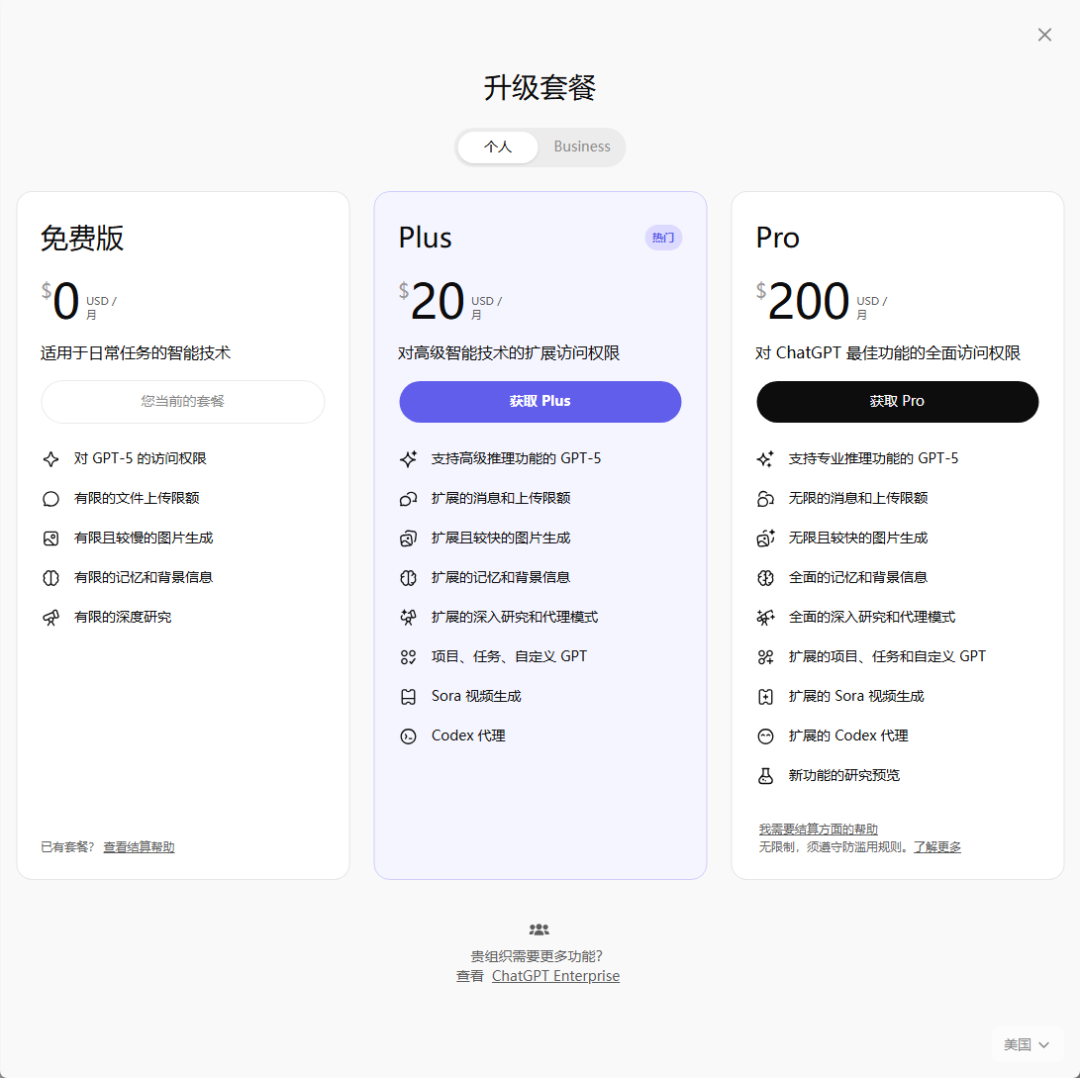Click the Plus plan title
The height and width of the screenshot is (1078, 1080).
(x=425, y=238)
